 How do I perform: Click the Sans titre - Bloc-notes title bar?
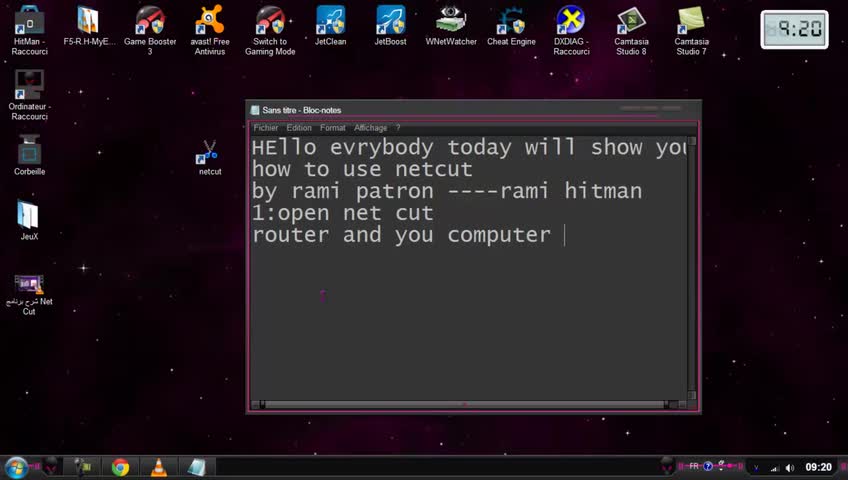[474, 110]
